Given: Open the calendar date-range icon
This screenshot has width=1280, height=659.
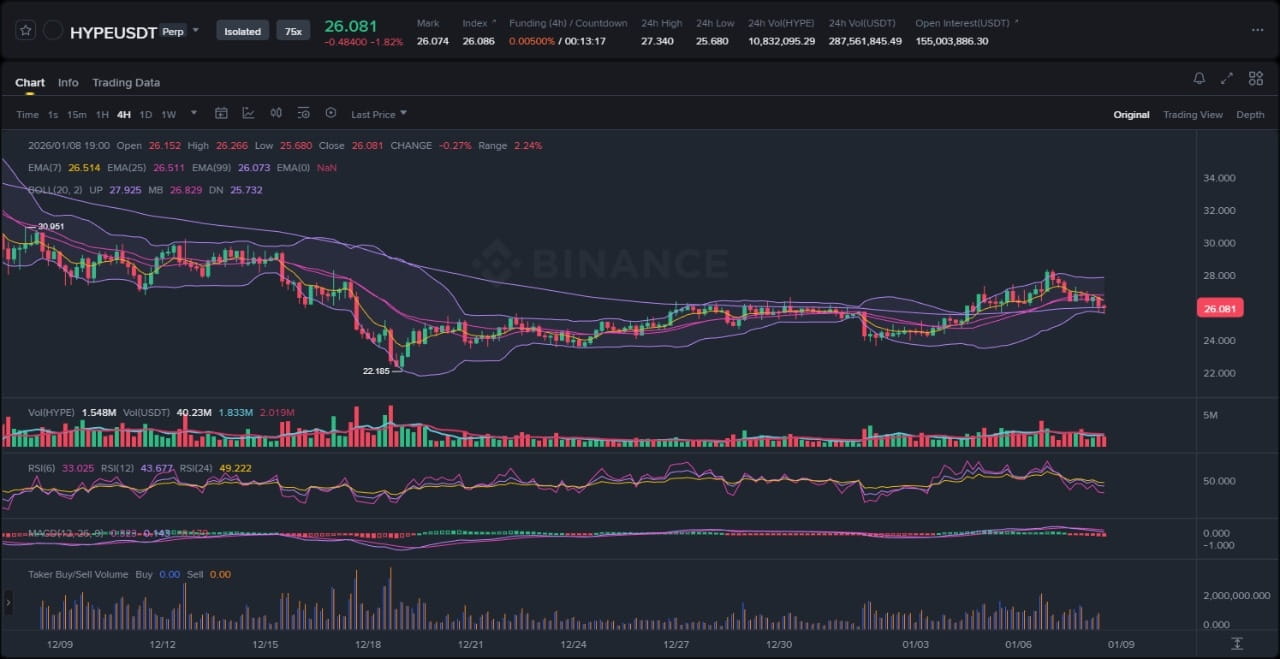Looking at the screenshot, I should 221,113.
